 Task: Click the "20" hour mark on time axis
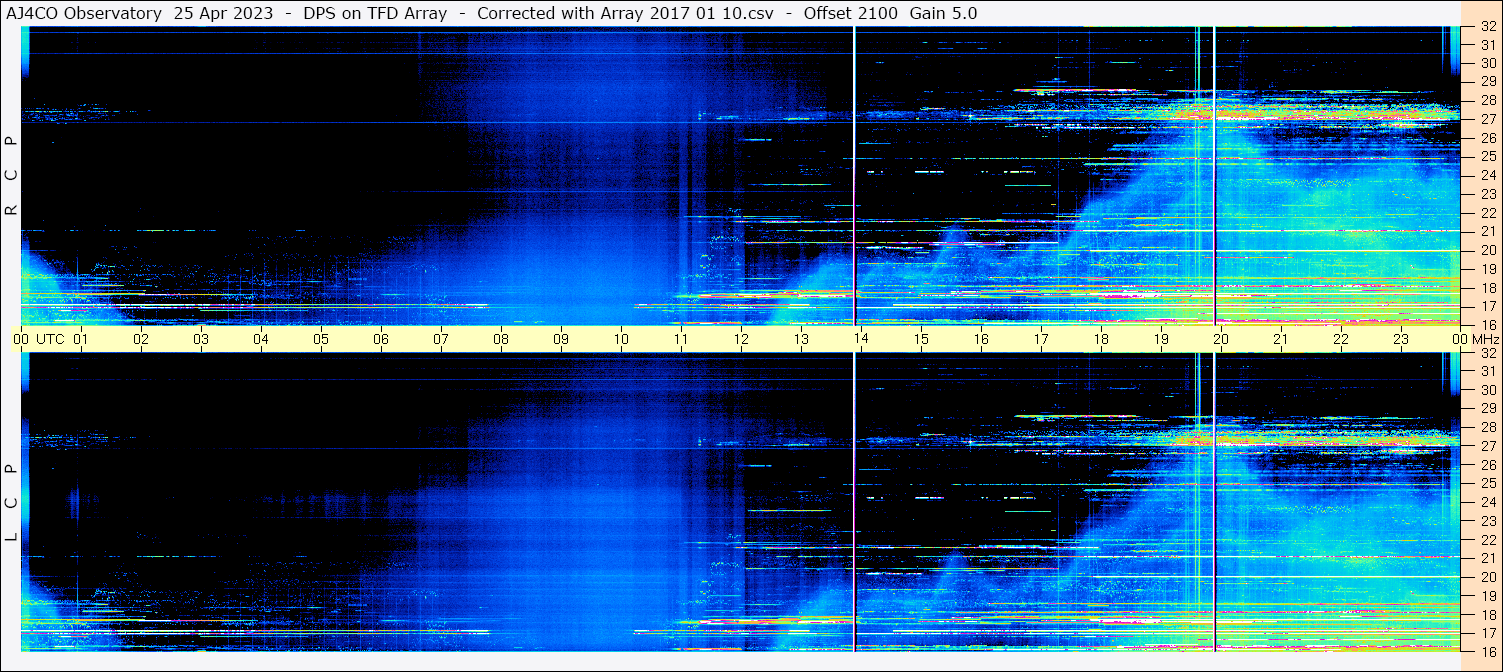[1221, 339]
